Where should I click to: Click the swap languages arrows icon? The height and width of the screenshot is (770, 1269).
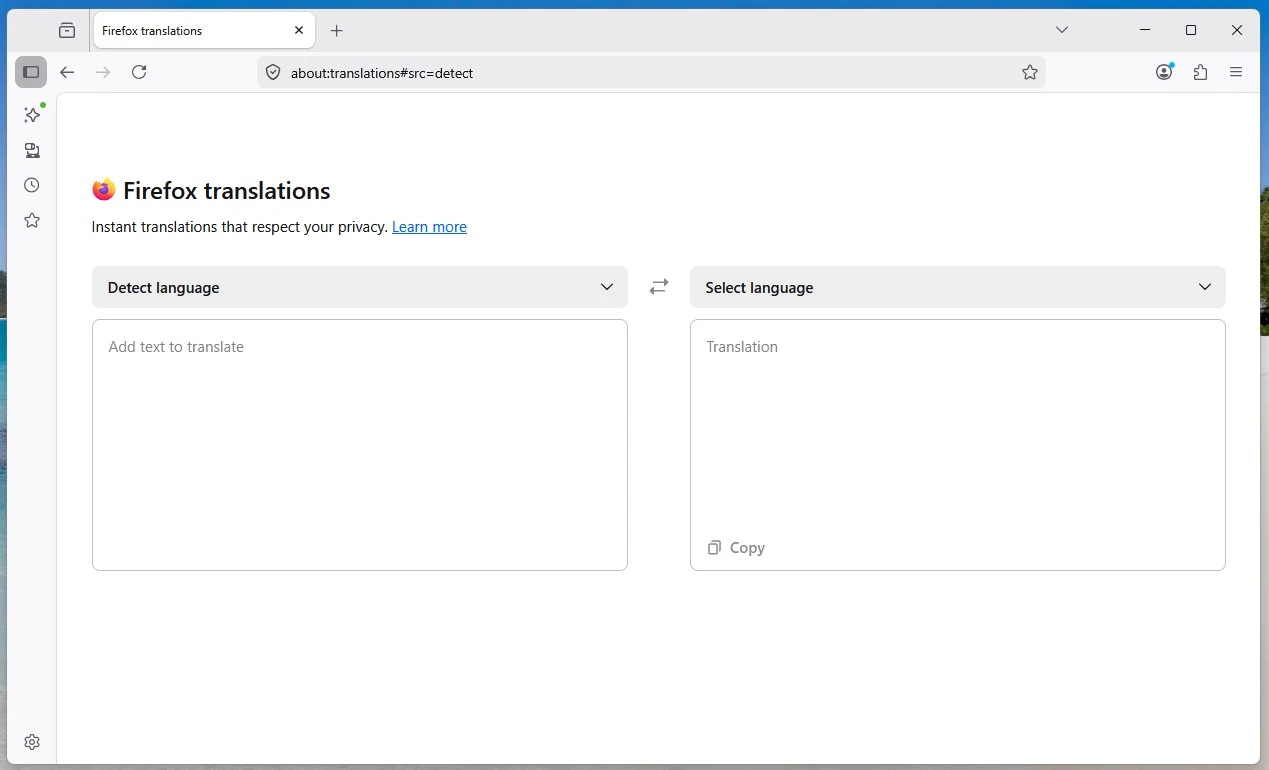pos(658,287)
